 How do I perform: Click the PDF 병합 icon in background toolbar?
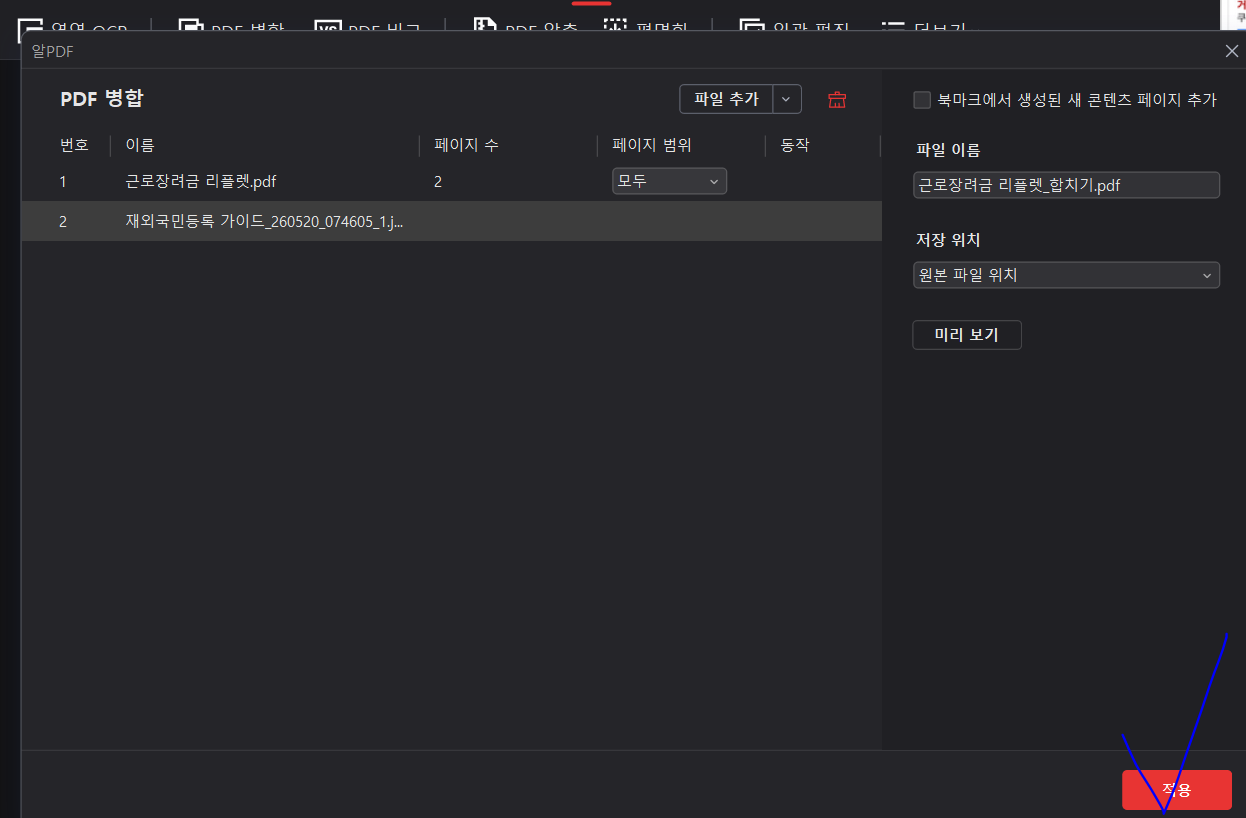pos(191,26)
